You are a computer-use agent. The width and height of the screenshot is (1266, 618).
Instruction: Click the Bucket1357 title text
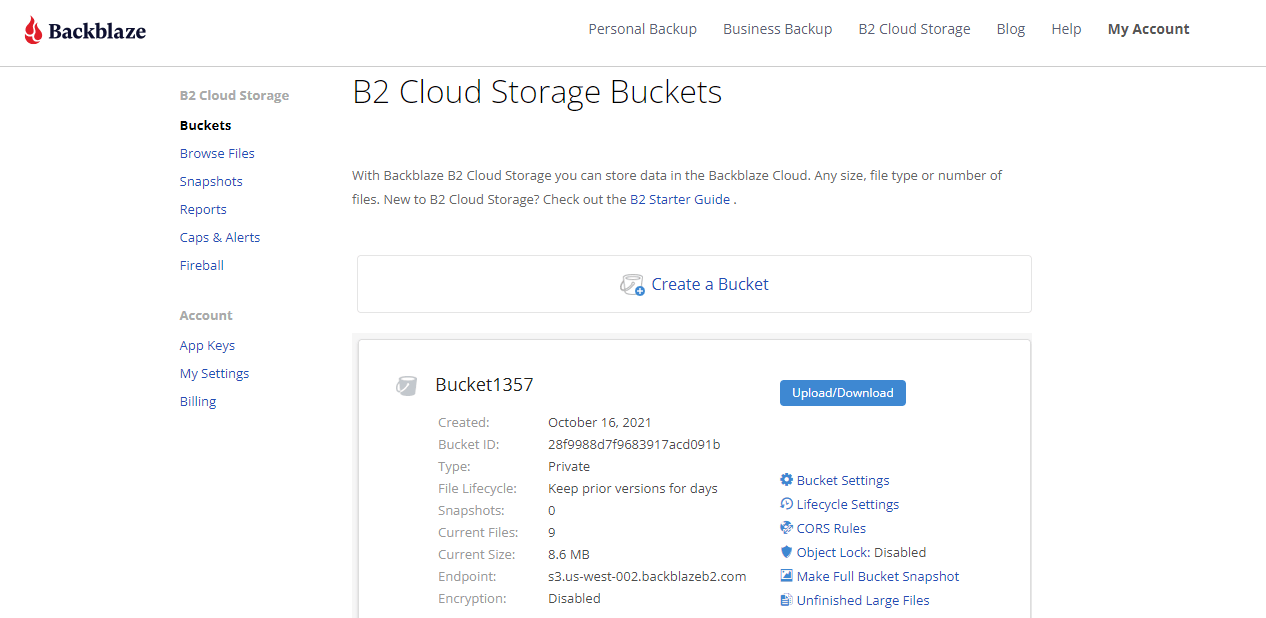[x=483, y=384]
